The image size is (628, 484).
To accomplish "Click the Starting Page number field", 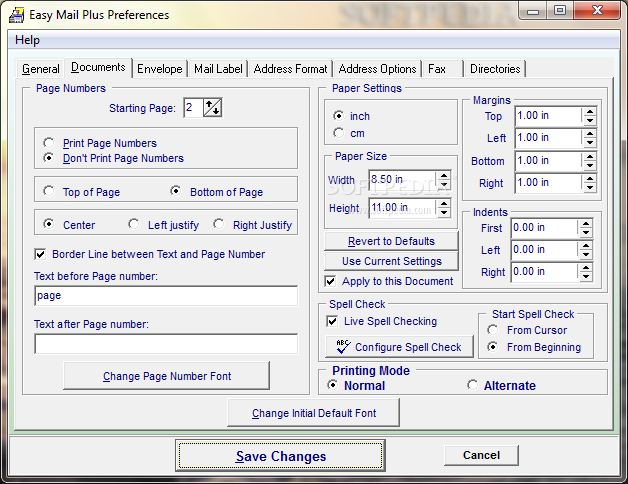I will (193, 108).
